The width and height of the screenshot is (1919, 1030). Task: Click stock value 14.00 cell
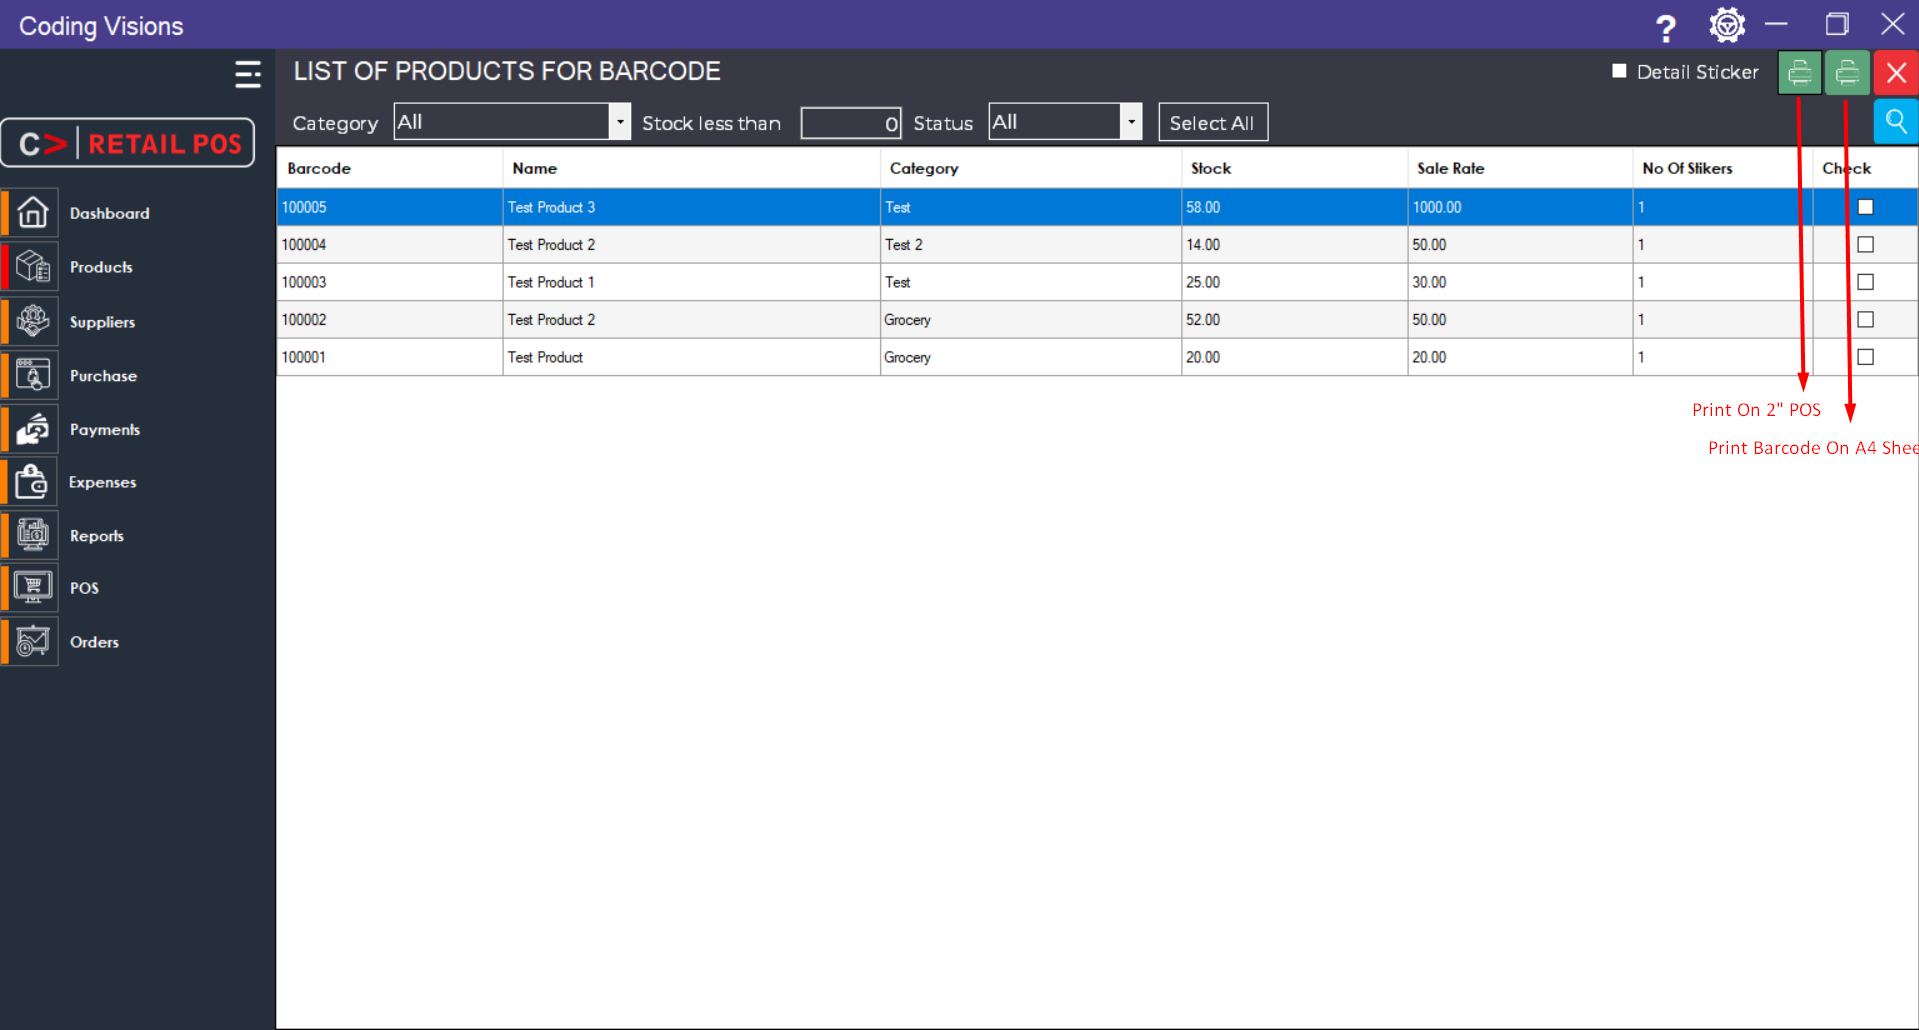point(1294,245)
